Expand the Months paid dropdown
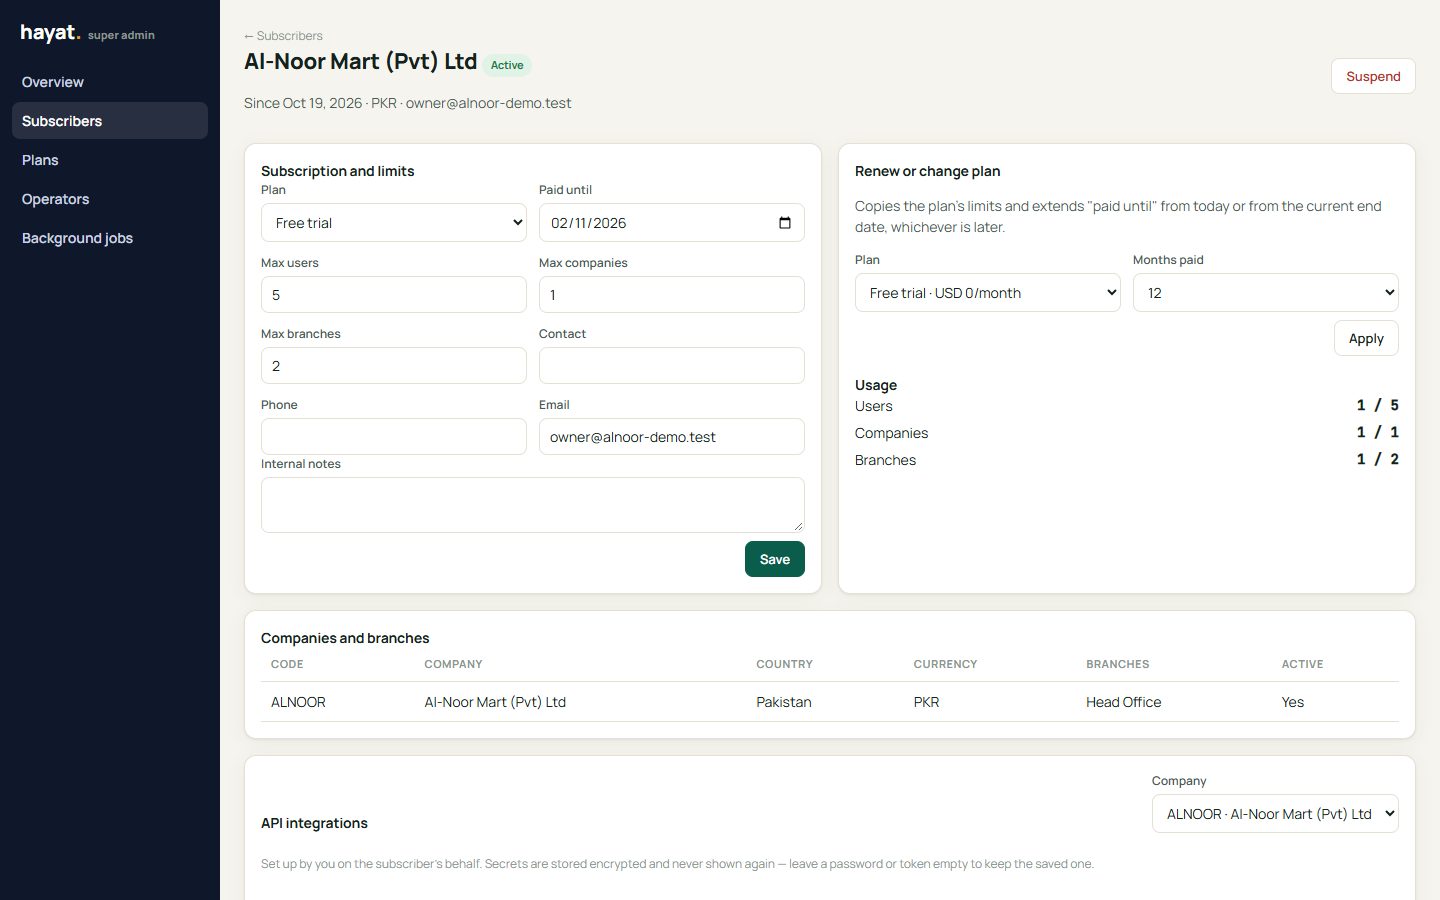The image size is (1440, 900). [x=1266, y=293]
